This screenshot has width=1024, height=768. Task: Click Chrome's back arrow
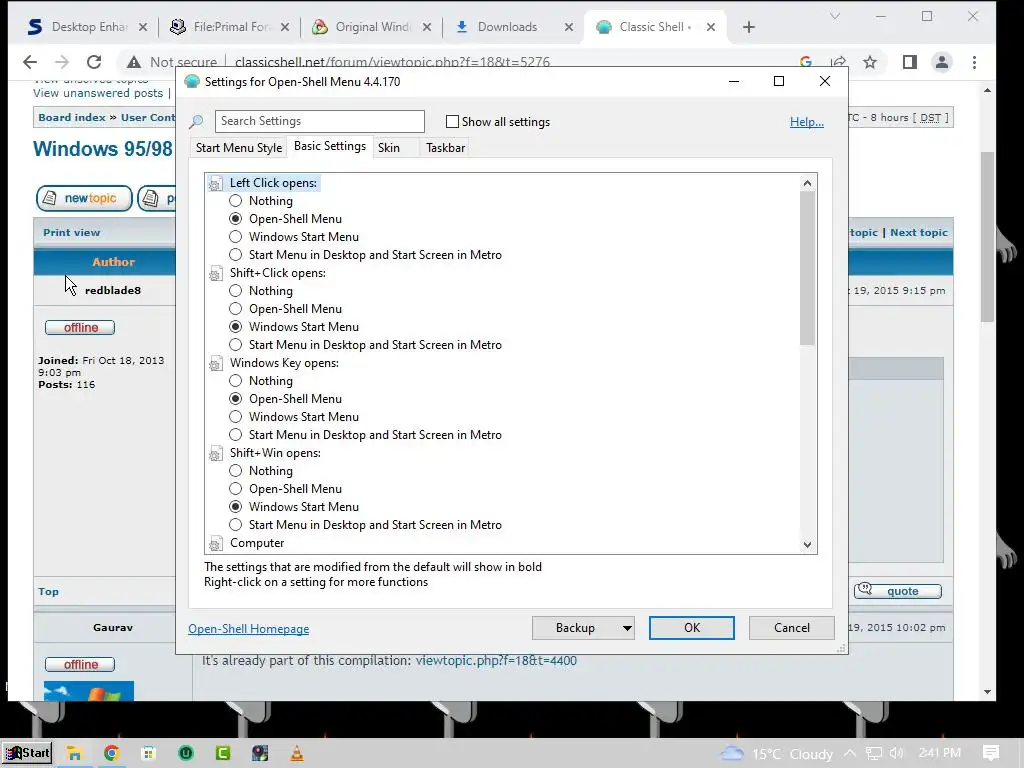pos(30,62)
